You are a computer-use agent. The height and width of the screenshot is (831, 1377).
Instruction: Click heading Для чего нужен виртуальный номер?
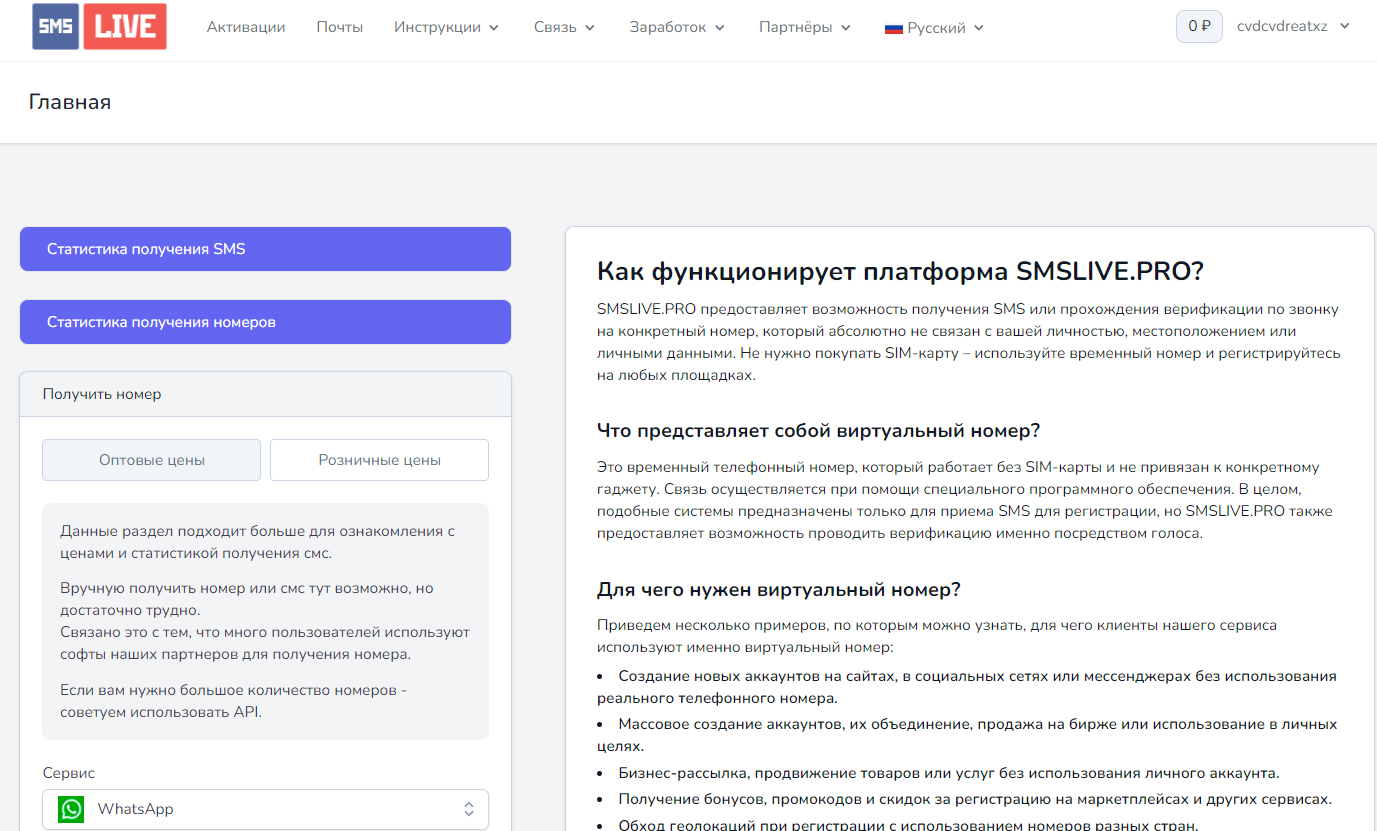tap(779, 589)
